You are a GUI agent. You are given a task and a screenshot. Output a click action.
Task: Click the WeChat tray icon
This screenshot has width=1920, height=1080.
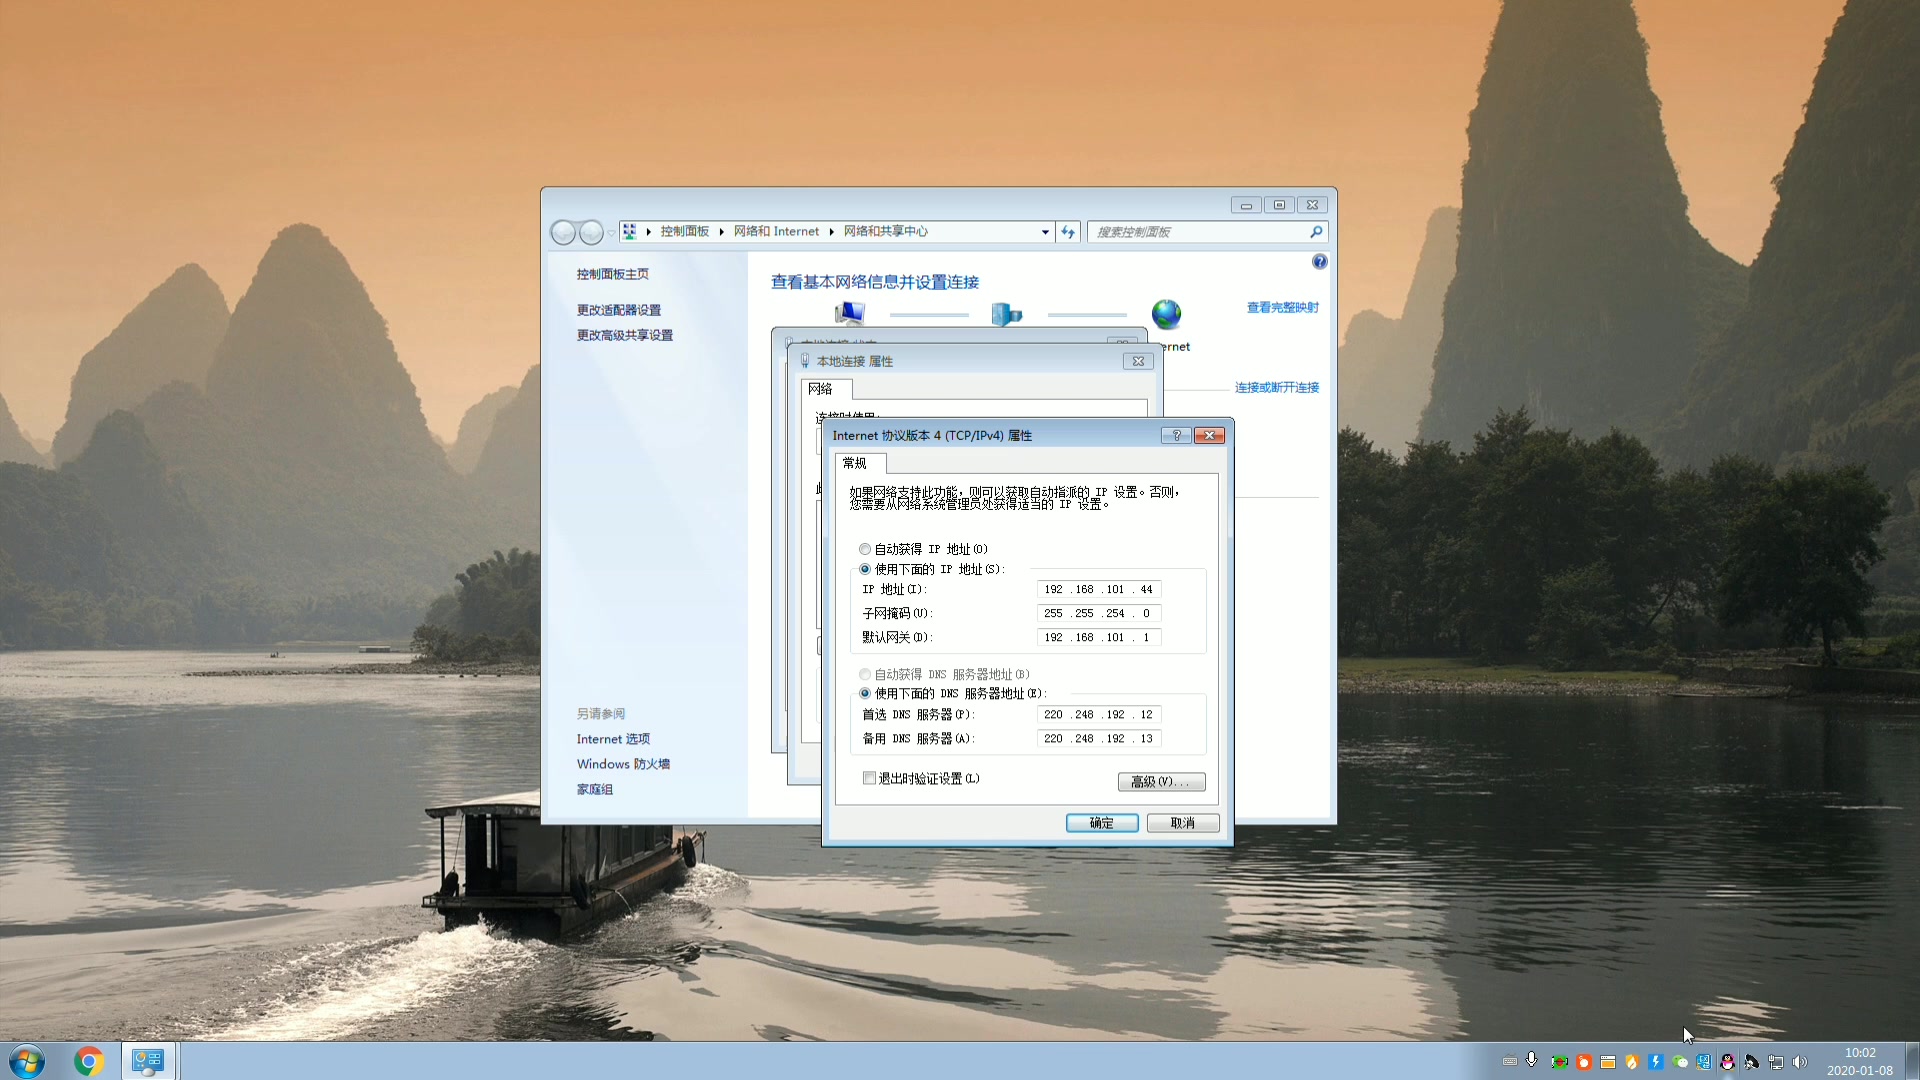(x=1680, y=1062)
